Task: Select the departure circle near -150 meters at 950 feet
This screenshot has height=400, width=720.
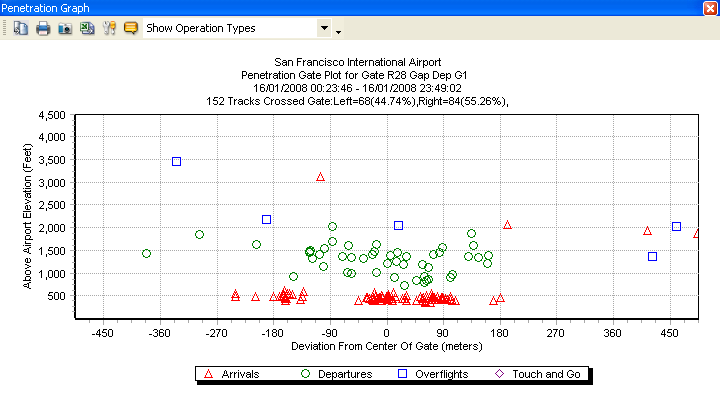Action: (x=293, y=276)
